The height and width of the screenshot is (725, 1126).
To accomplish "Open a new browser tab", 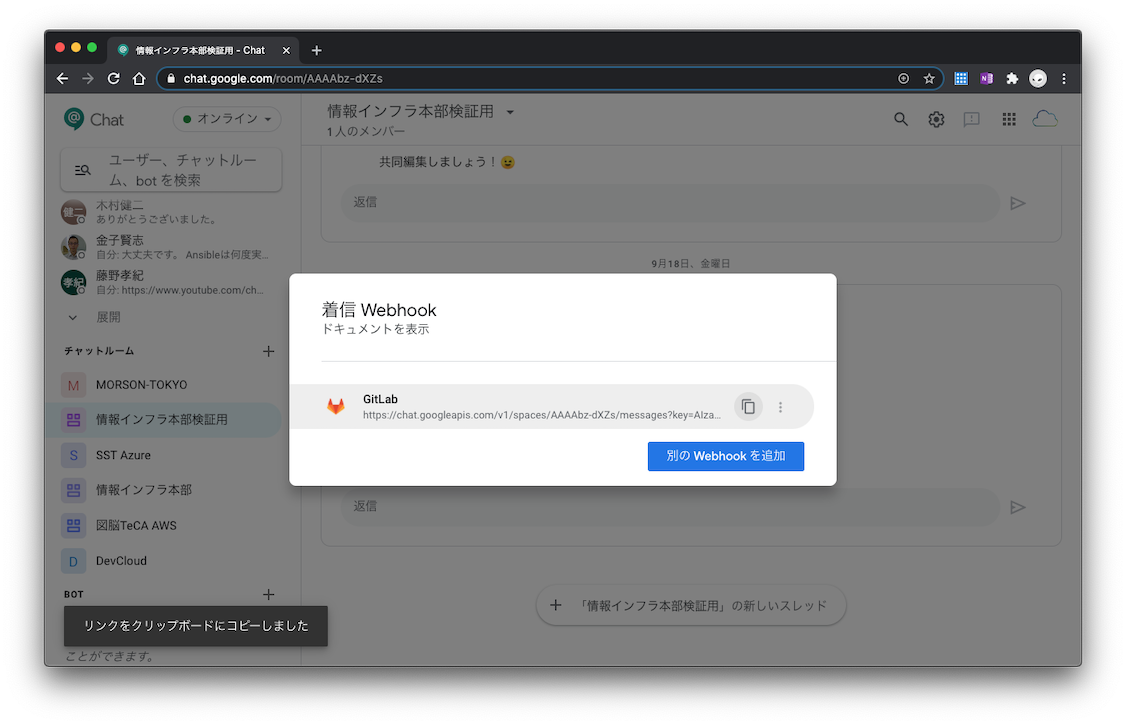I will [x=317, y=50].
